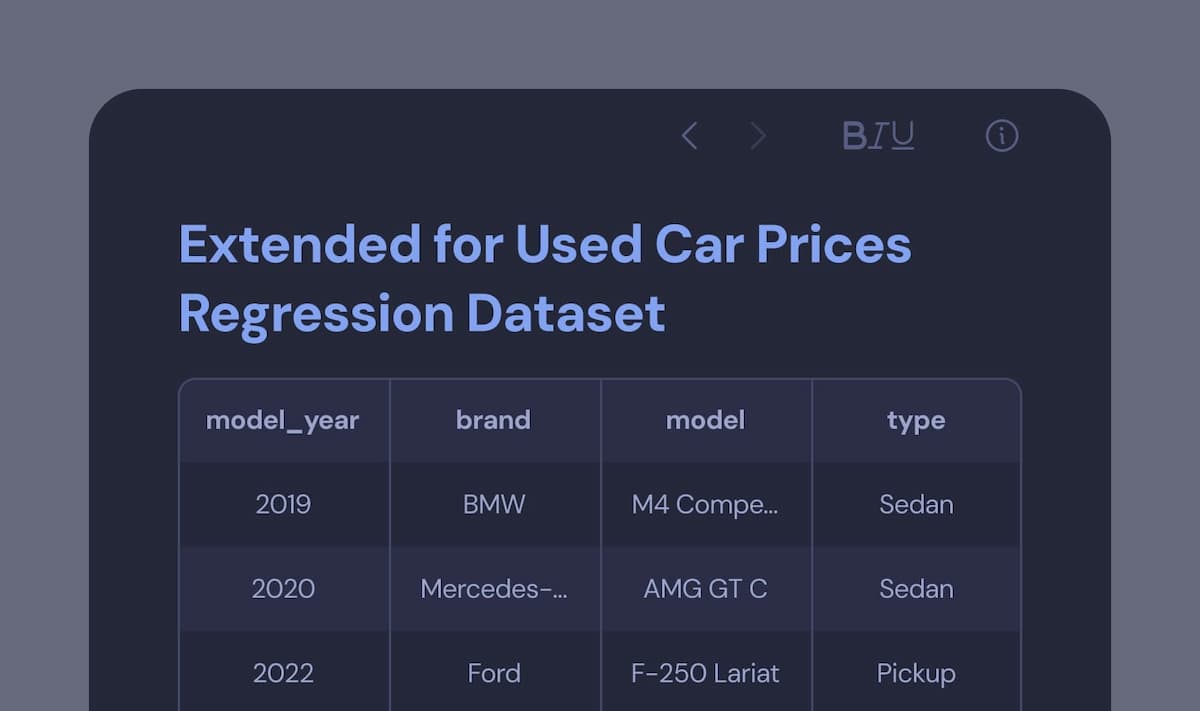This screenshot has height=711, width=1200.
Task: Click the forward chevron arrow
Action: [758, 136]
